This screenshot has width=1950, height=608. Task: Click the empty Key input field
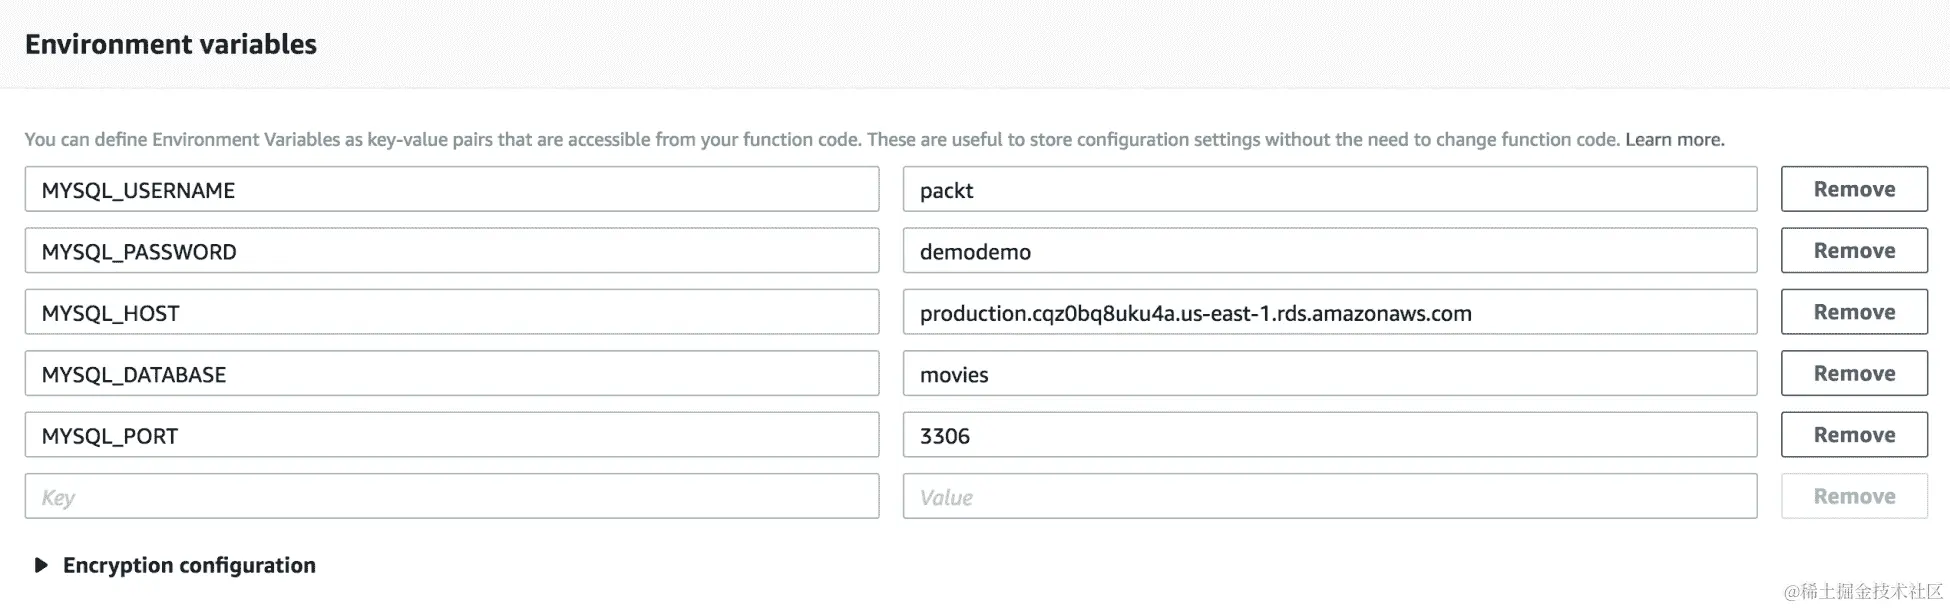(451, 497)
